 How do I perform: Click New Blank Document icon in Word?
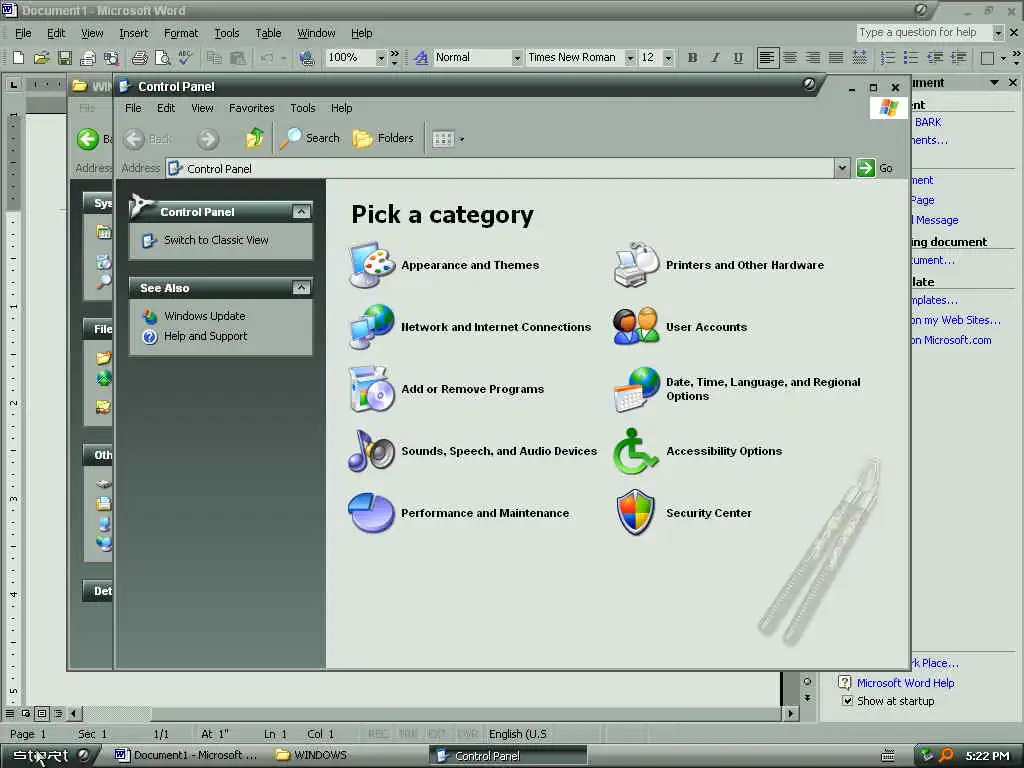(x=18, y=58)
